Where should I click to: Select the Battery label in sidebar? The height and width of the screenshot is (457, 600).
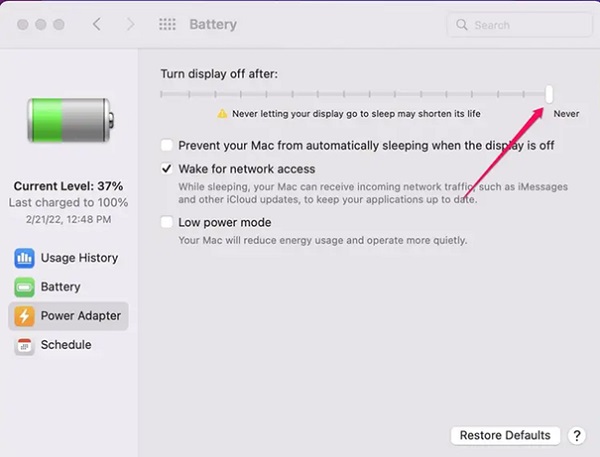pos(60,287)
